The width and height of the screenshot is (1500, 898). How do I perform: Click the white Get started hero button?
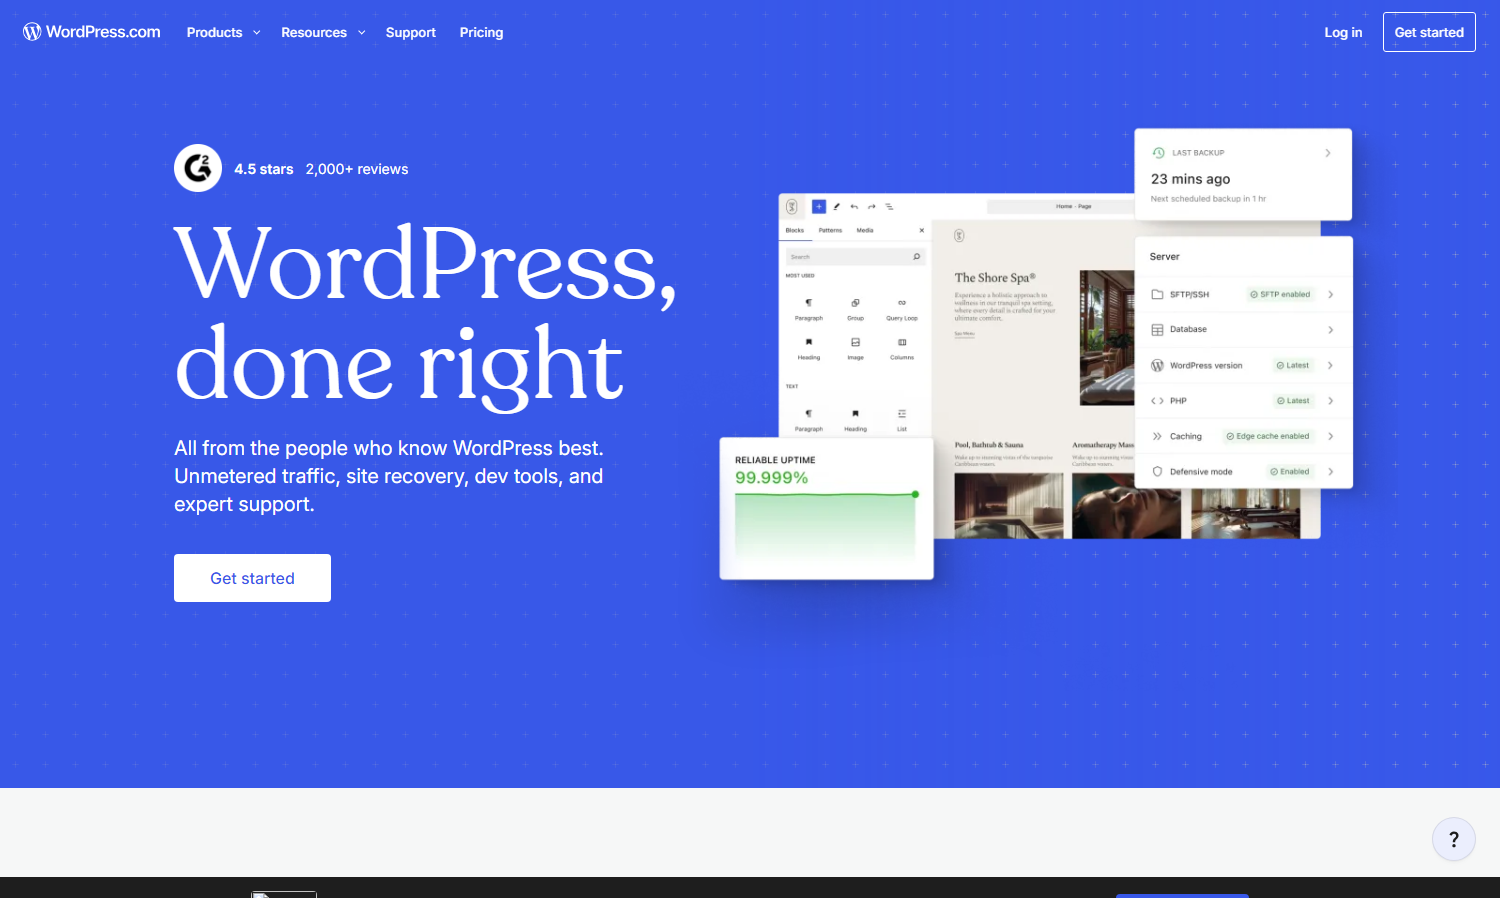click(x=252, y=578)
